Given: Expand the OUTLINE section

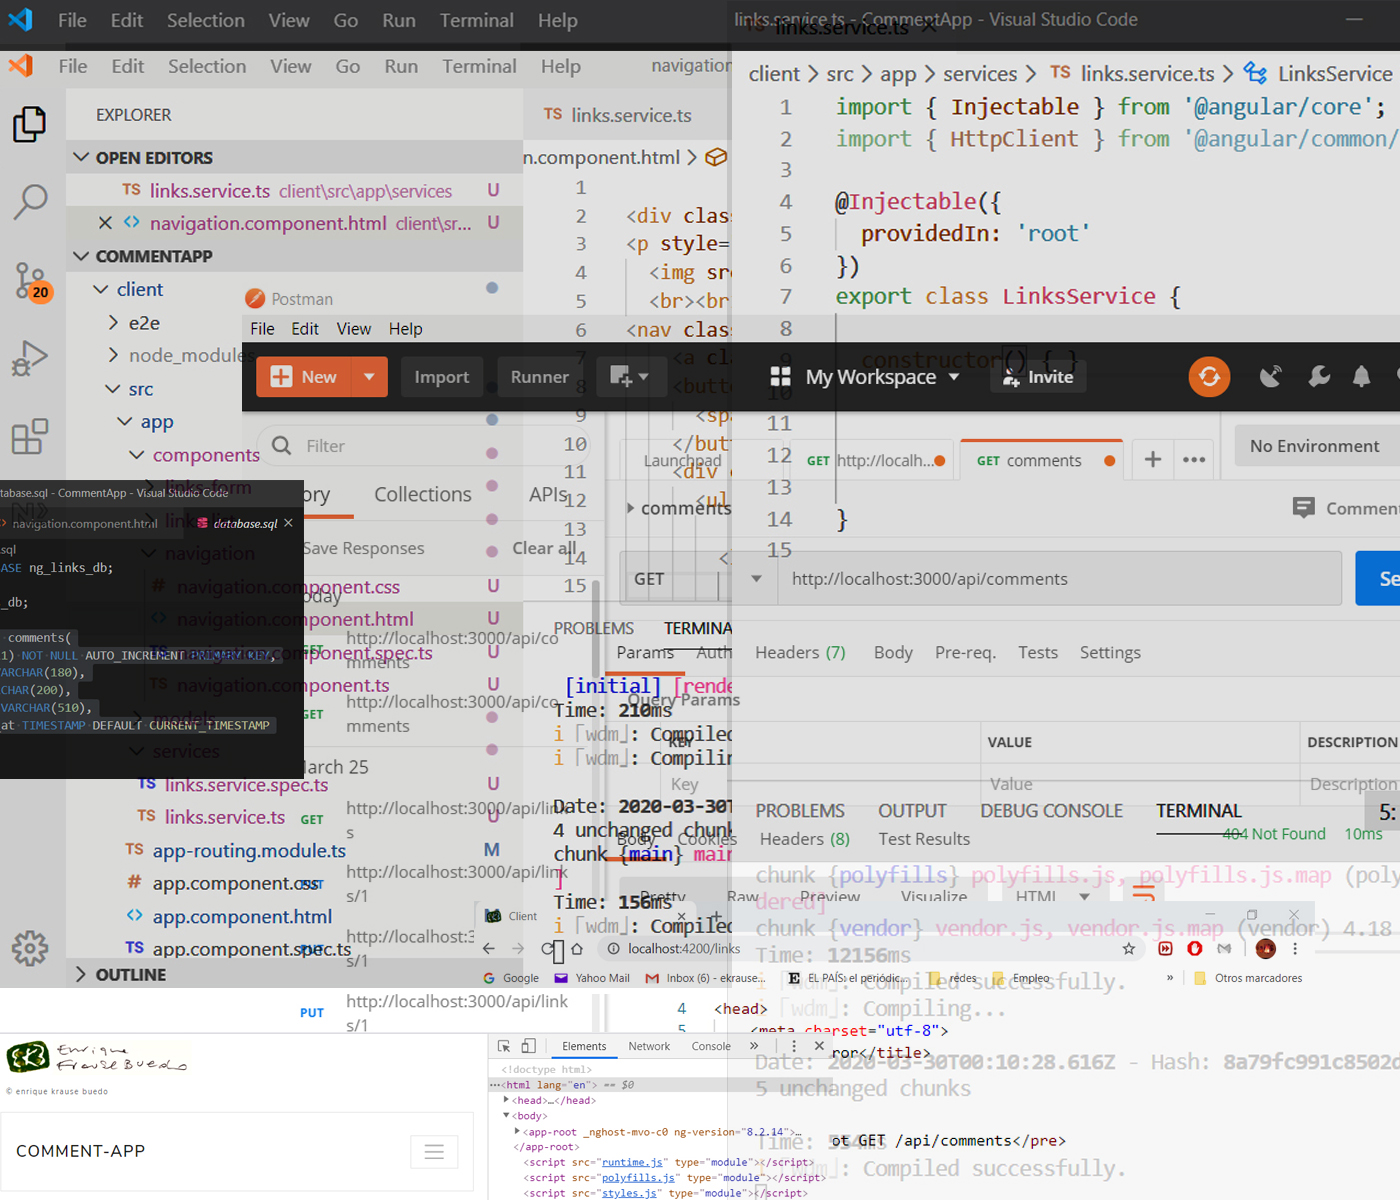Looking at the screenshot, I should coord(81,974).
